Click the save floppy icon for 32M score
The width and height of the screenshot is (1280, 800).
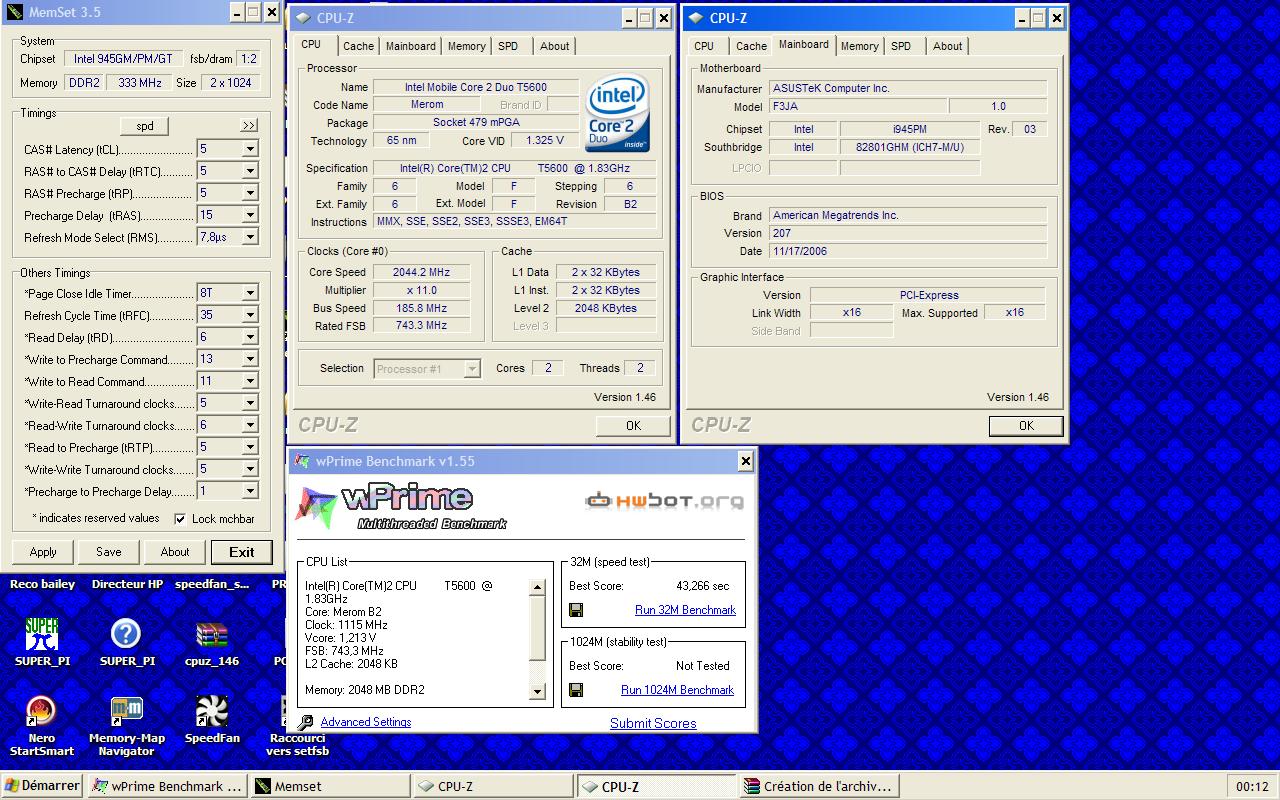[x=576, y=610]
